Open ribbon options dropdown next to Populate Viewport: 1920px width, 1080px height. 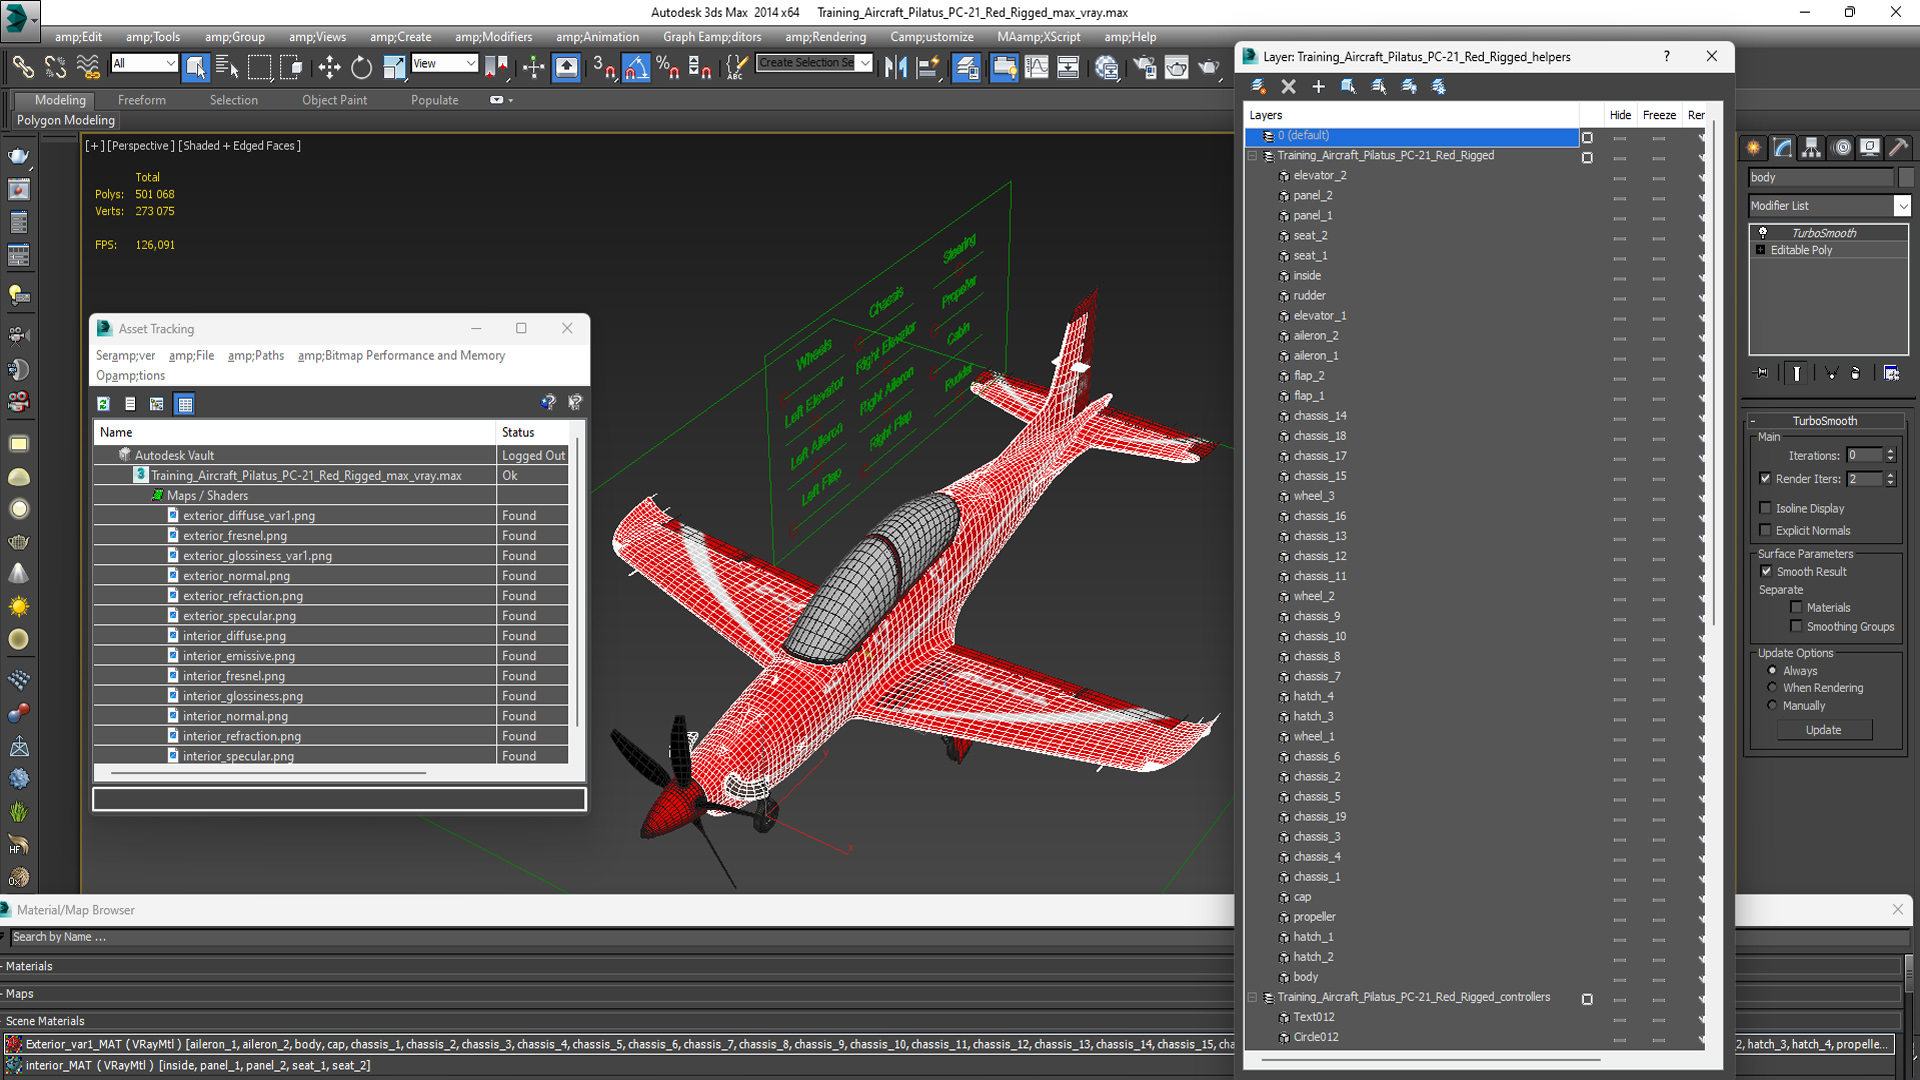click(502, 100)
